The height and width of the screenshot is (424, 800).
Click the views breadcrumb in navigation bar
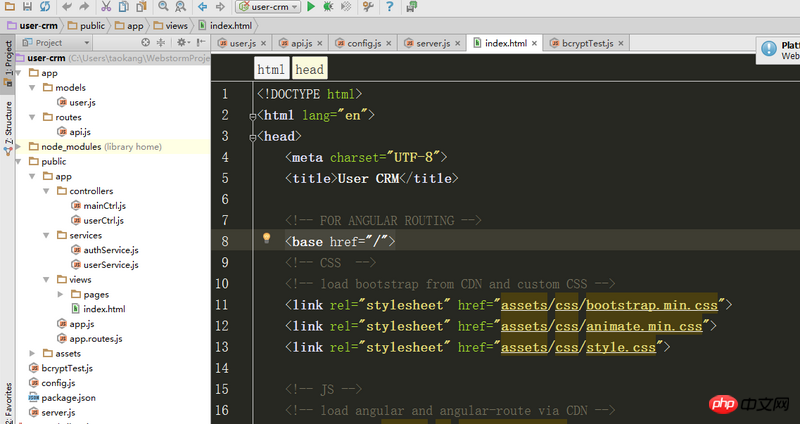[x=174, y=25]
